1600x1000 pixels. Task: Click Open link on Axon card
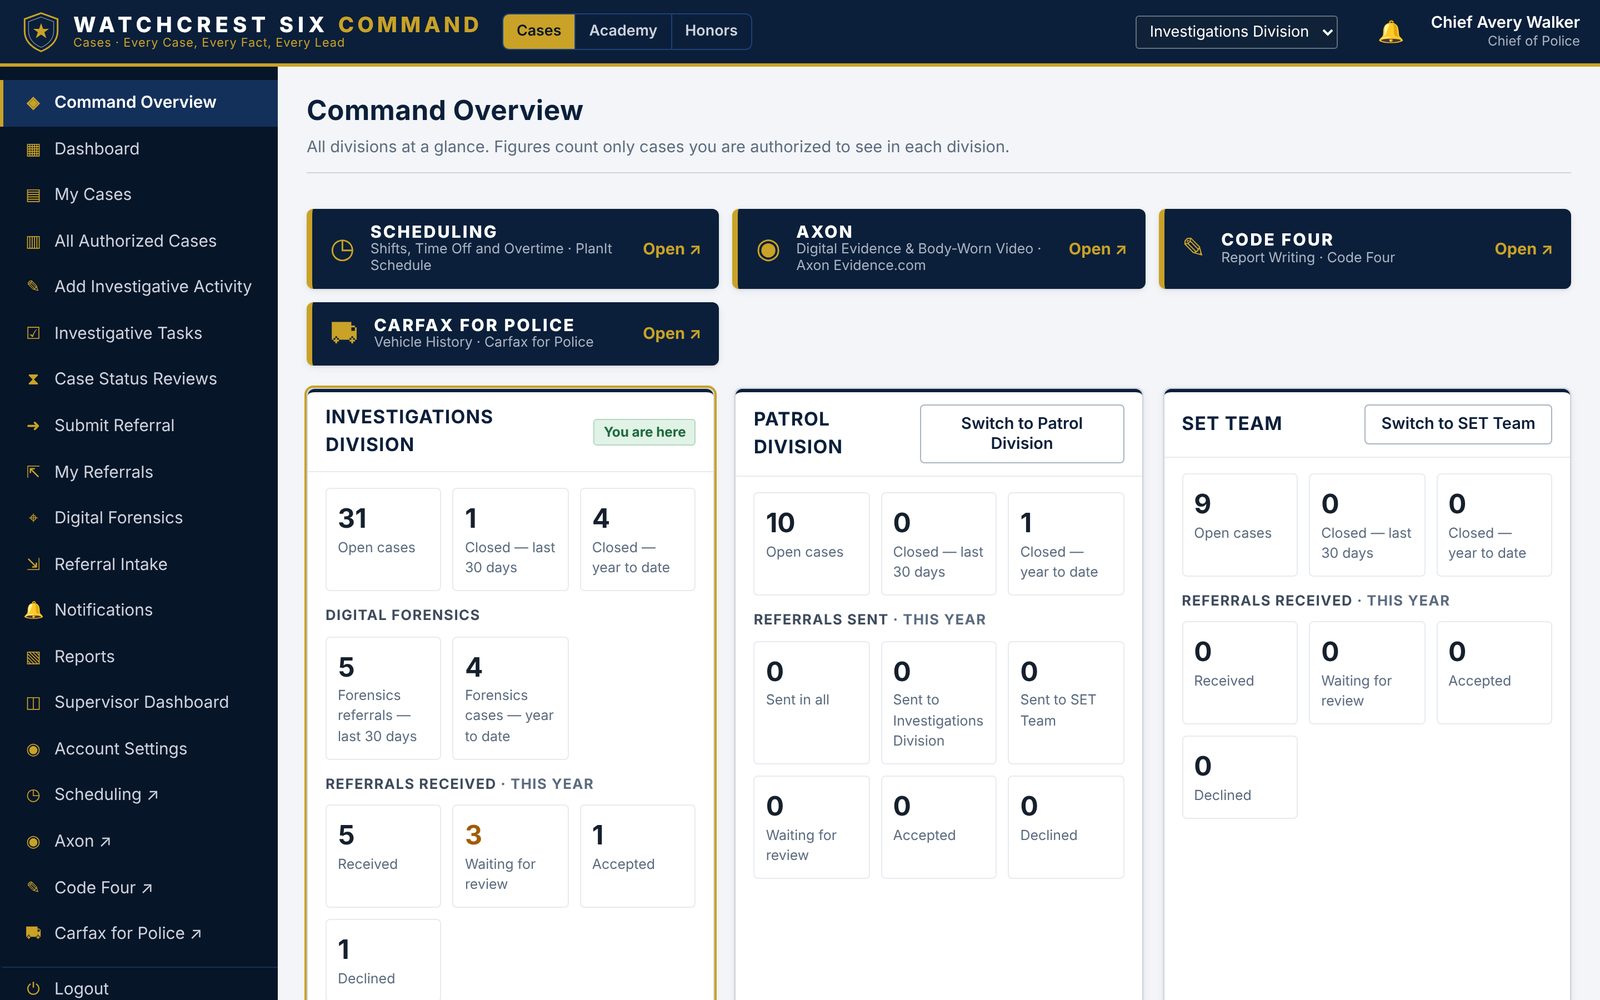click(1098, 249)
